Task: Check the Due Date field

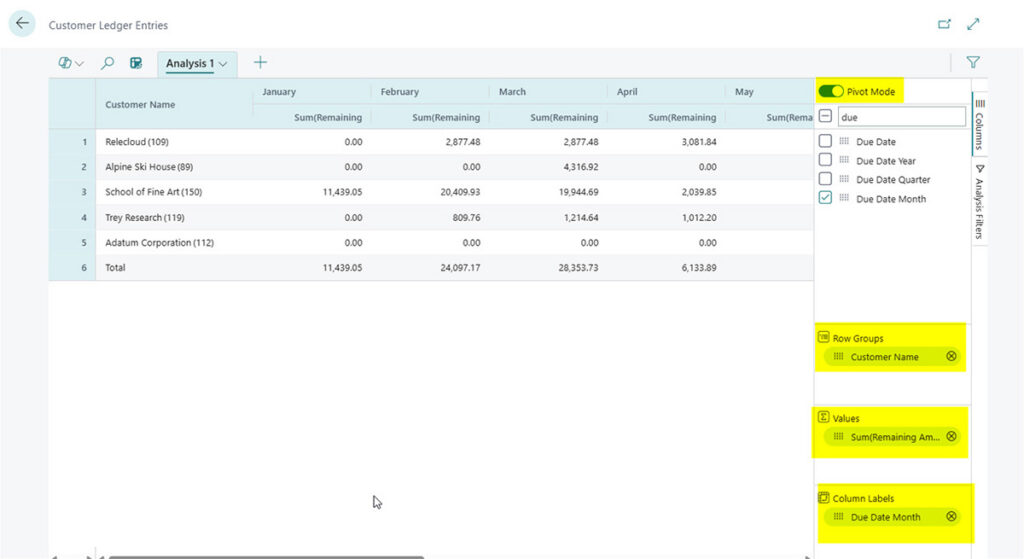Action: pyautogui.click(x=825, y=140)
